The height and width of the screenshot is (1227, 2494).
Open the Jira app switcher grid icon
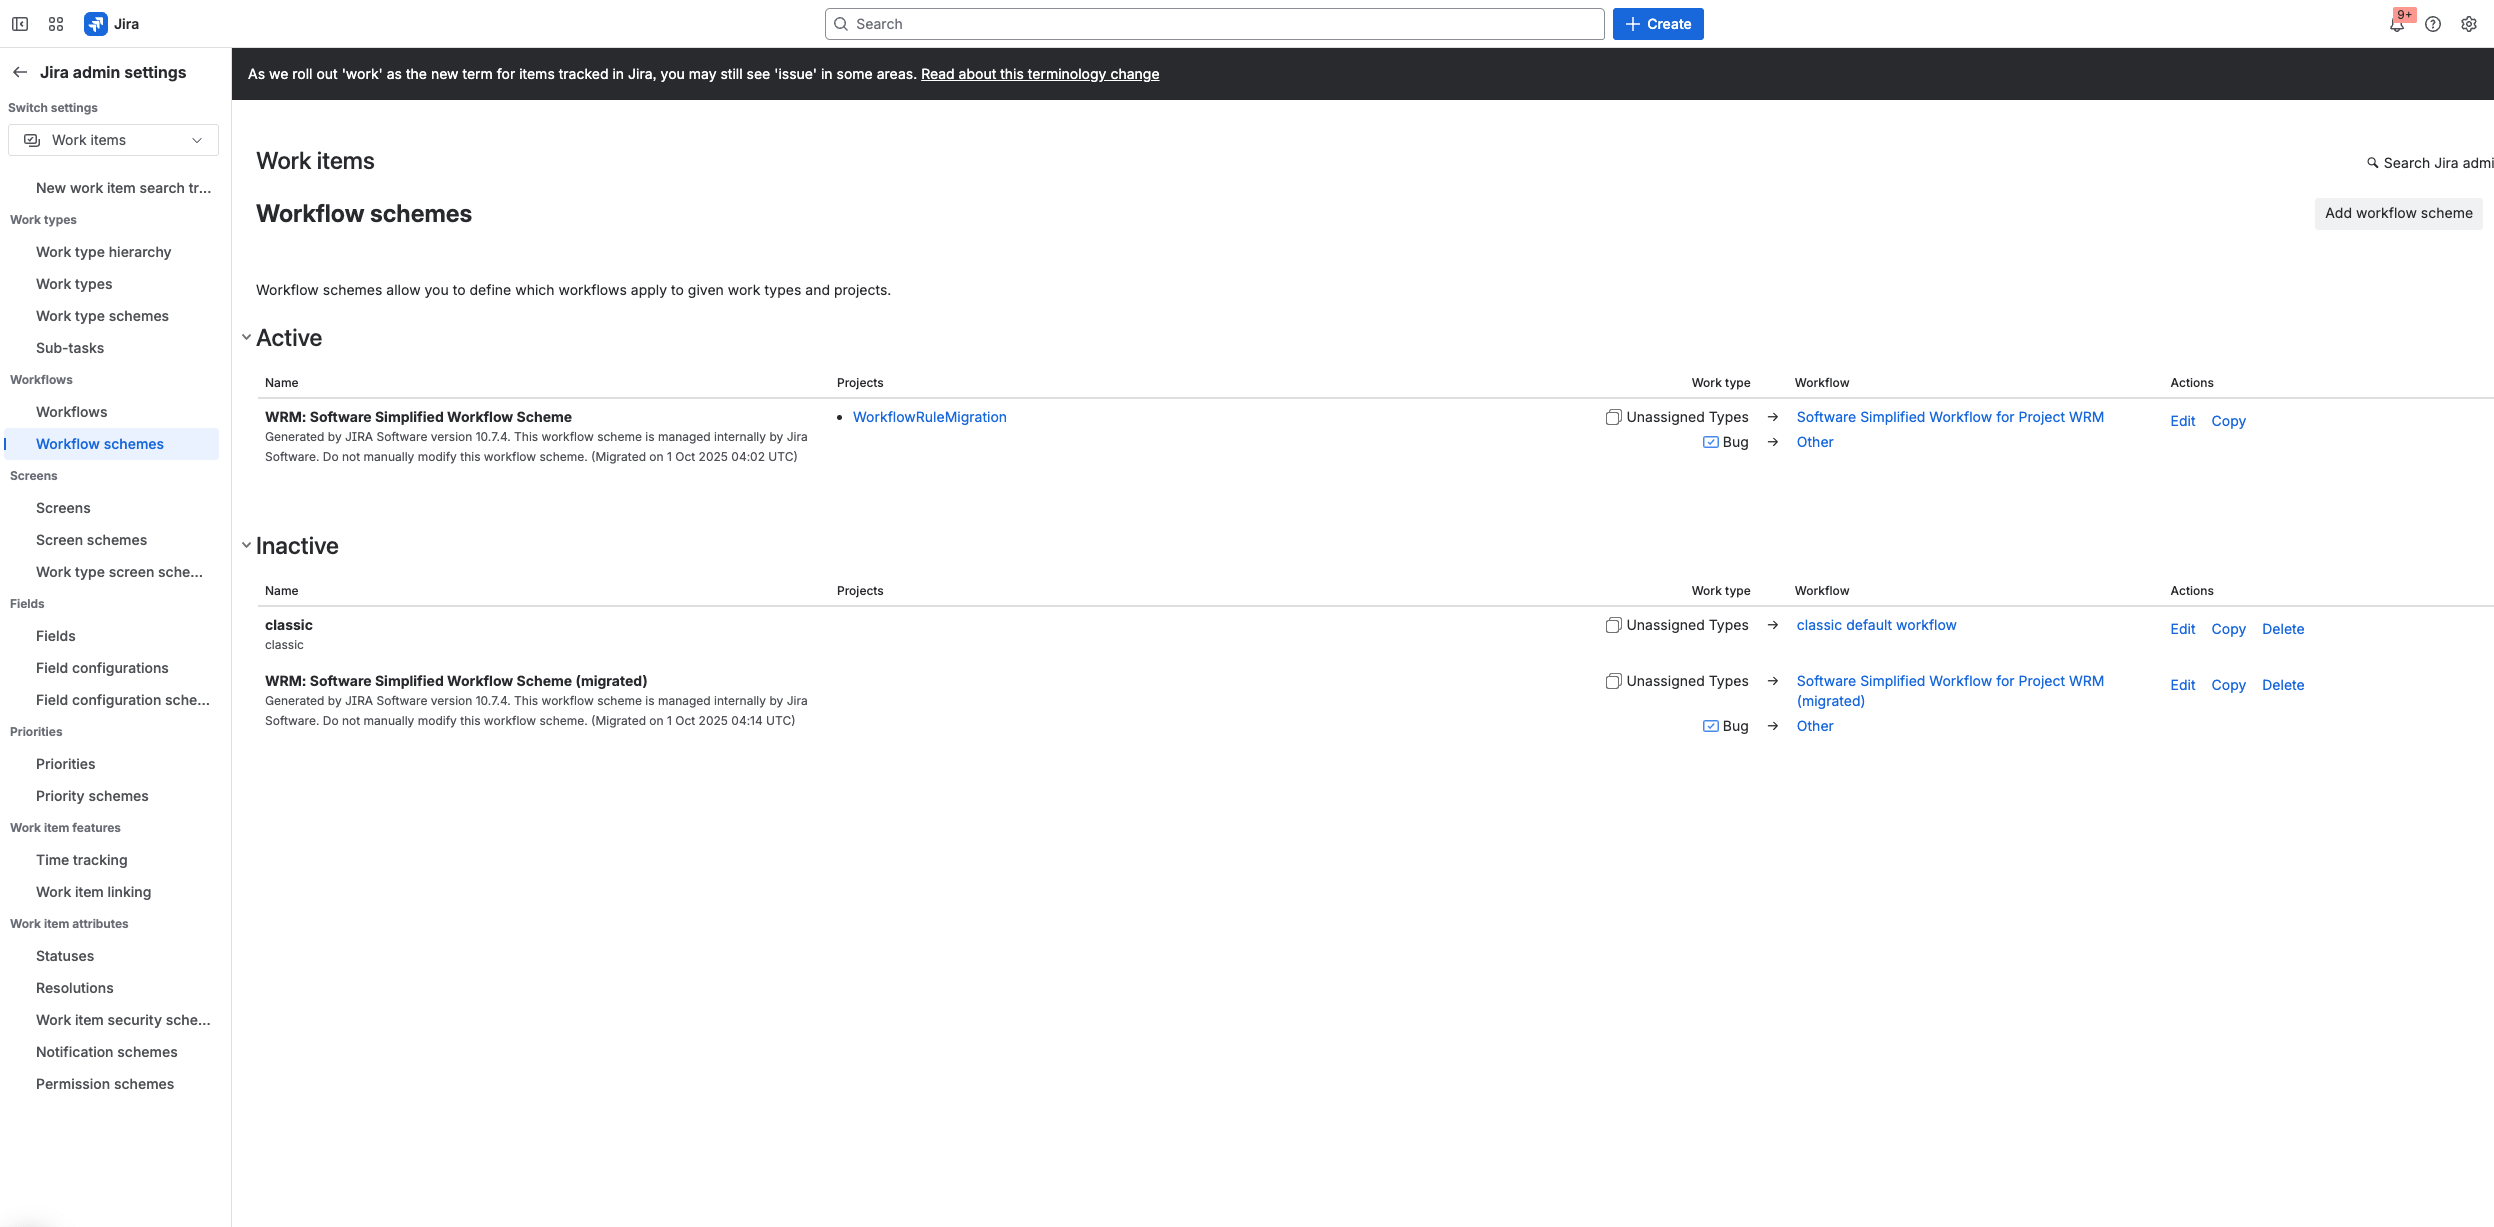pos(56,23)
